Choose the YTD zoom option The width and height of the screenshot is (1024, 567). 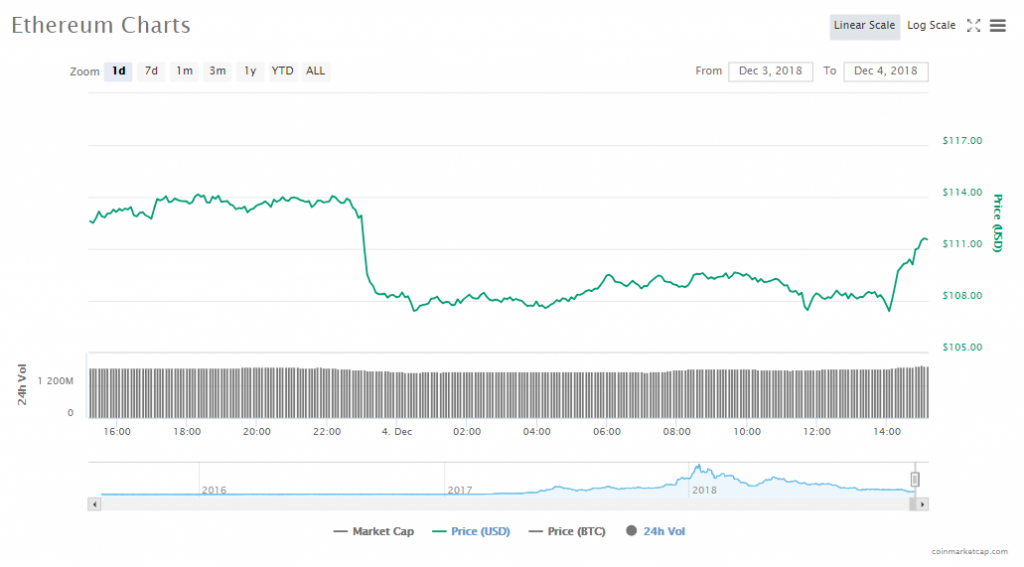(x=283, y=71)
